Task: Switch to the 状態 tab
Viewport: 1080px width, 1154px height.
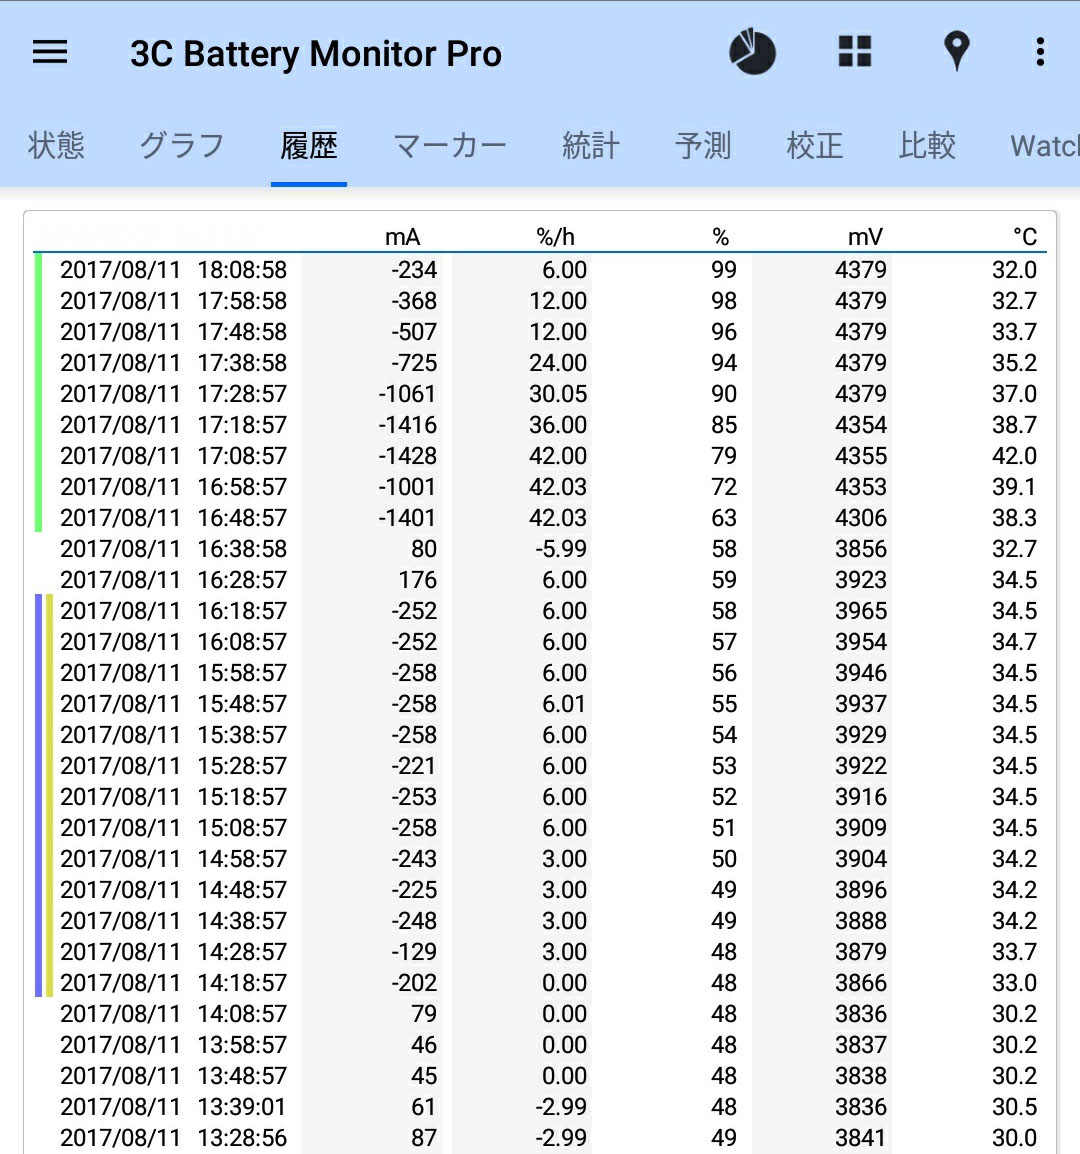Action: coord(56,145)
